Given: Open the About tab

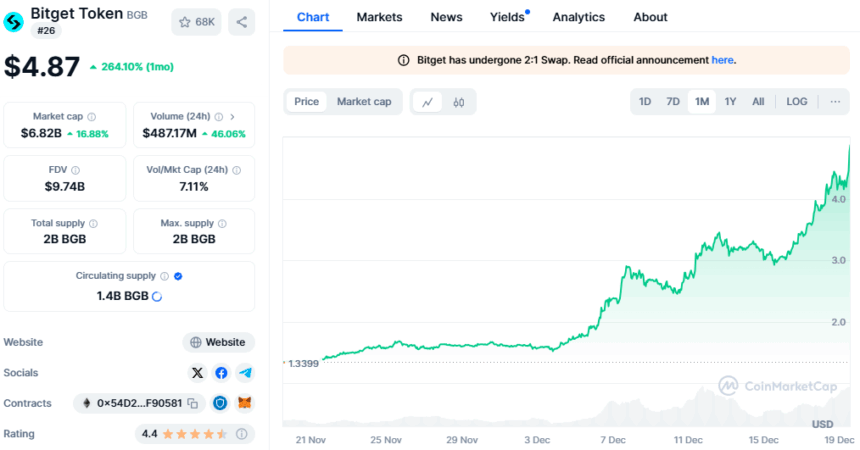Looking at the screenshot, I should point(650,17).
